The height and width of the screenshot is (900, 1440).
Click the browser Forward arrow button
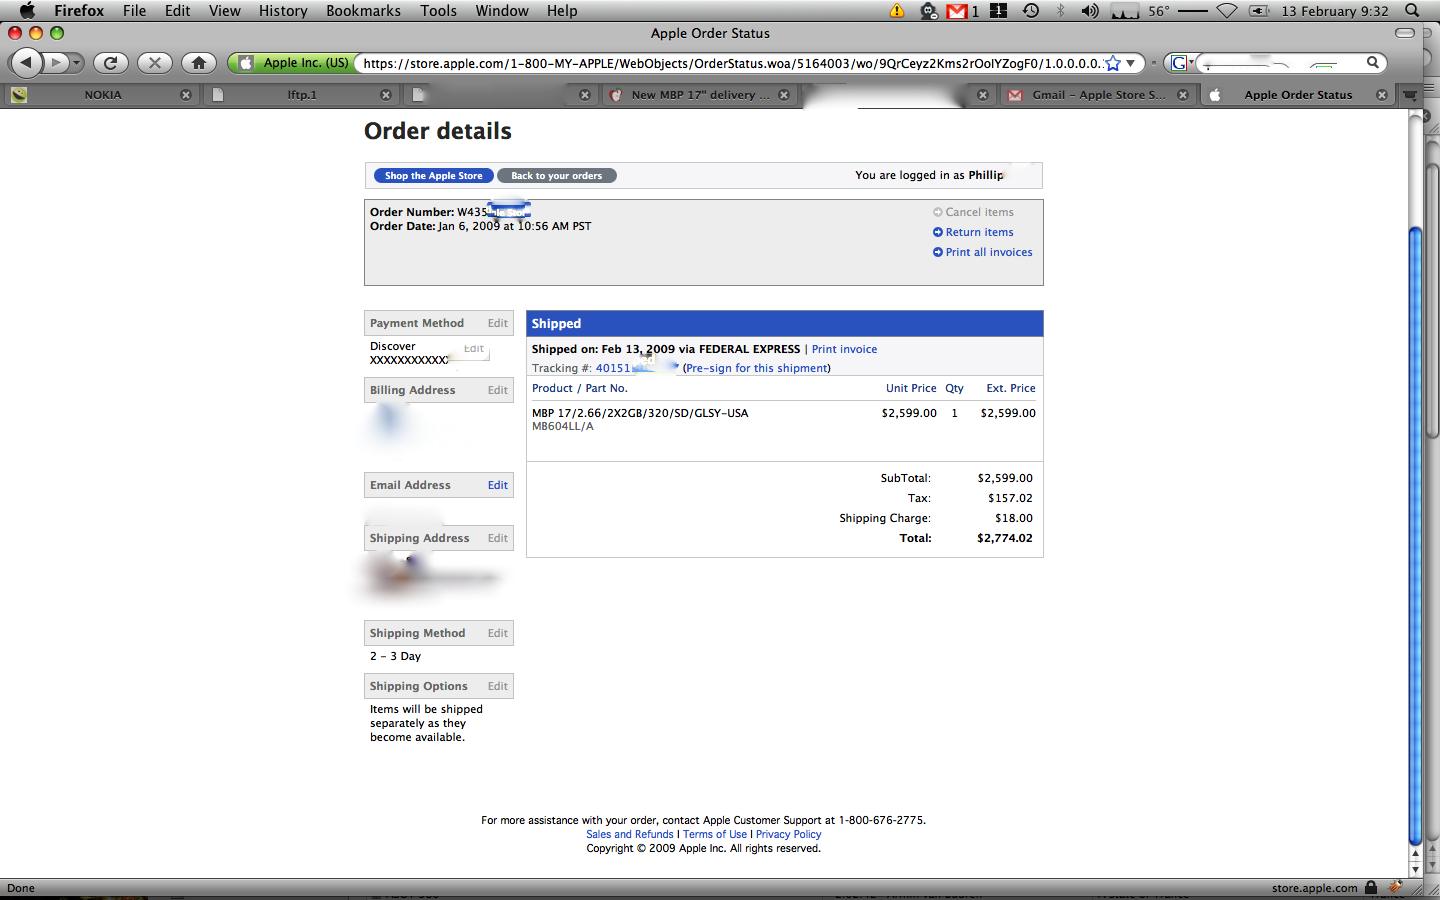click(56, 63)
